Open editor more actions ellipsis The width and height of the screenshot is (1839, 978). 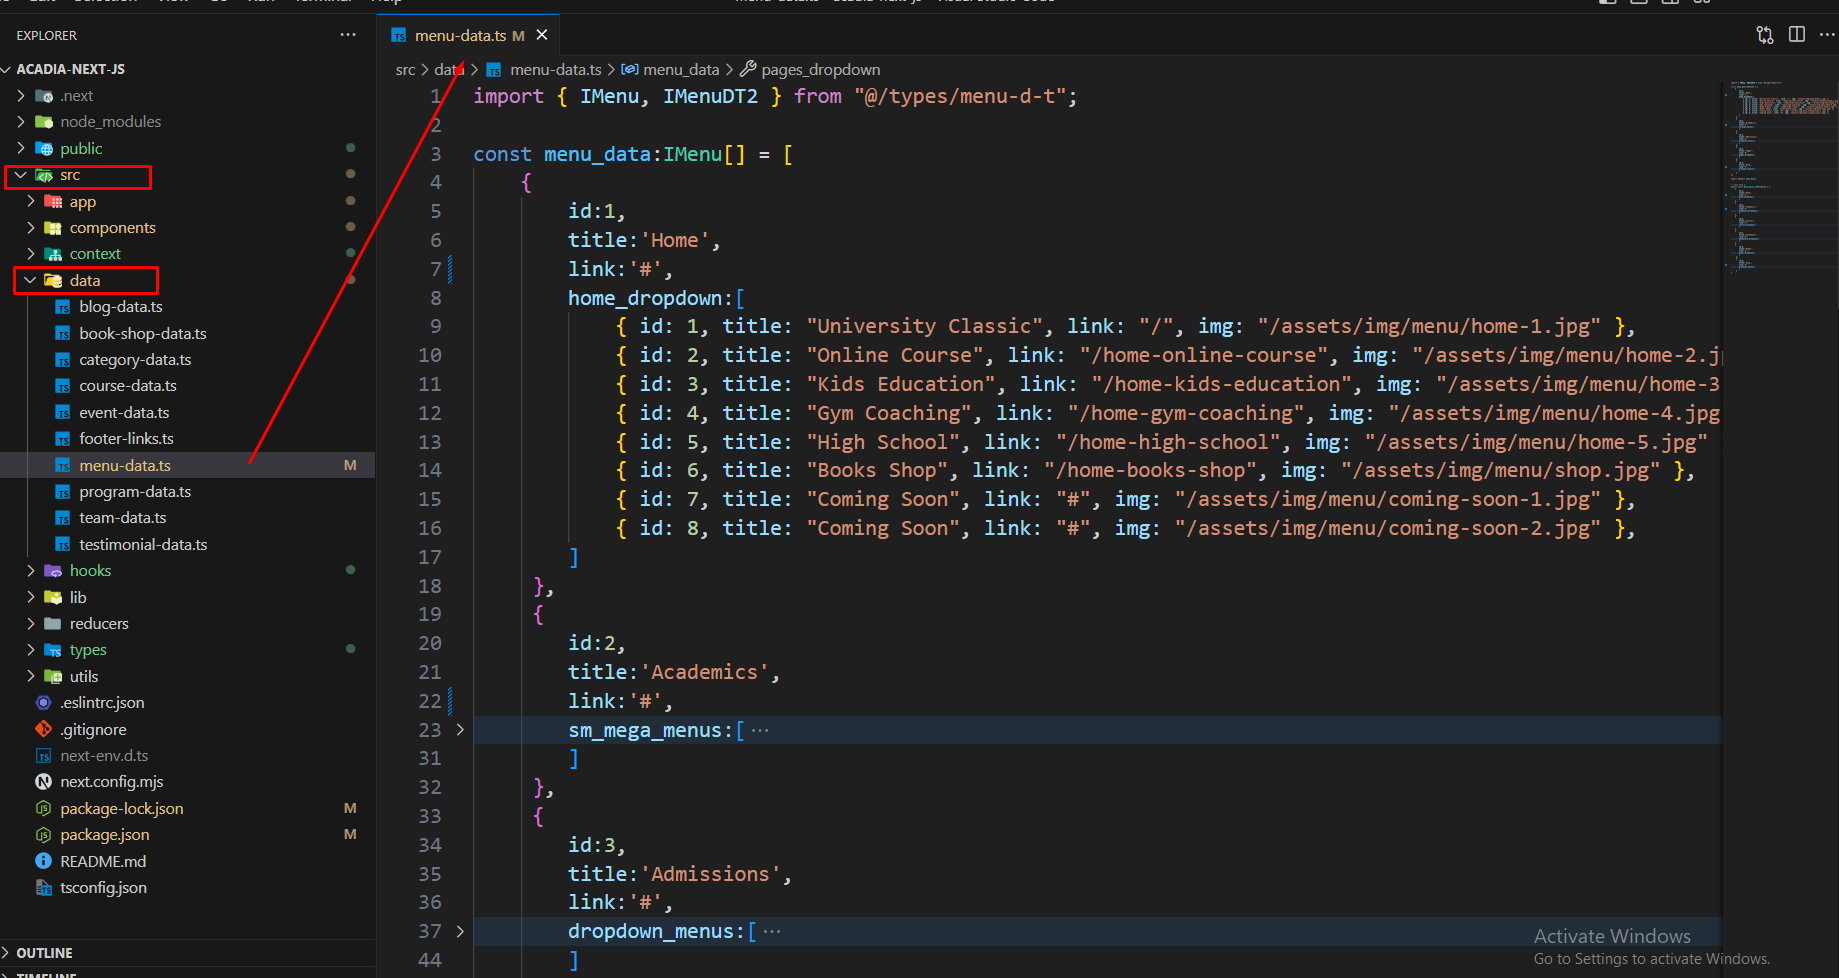click(x=1827, y=35)
